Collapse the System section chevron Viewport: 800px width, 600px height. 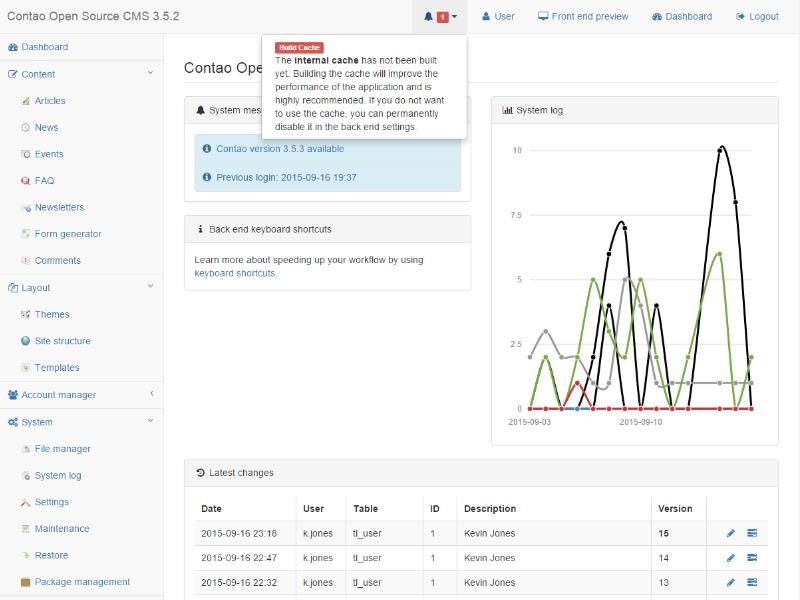pyautogui.click(x=151, y=421)
